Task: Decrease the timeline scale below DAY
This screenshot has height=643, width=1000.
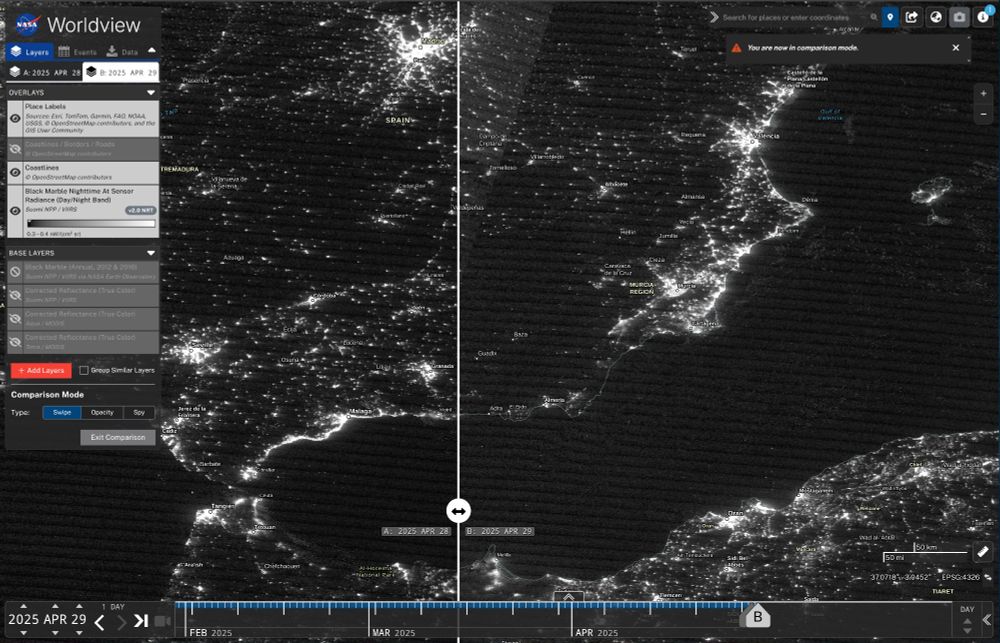Action: tap(967, 632)
